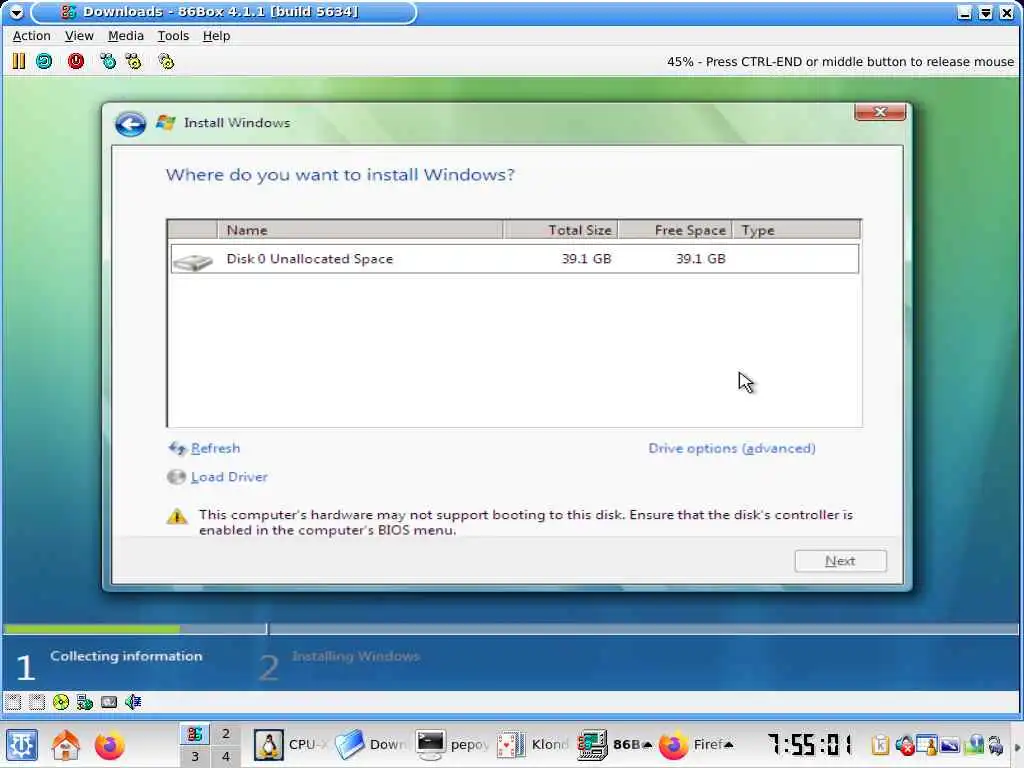Open the Tools menu
The image size is (1024, 768).
point(173,36)
